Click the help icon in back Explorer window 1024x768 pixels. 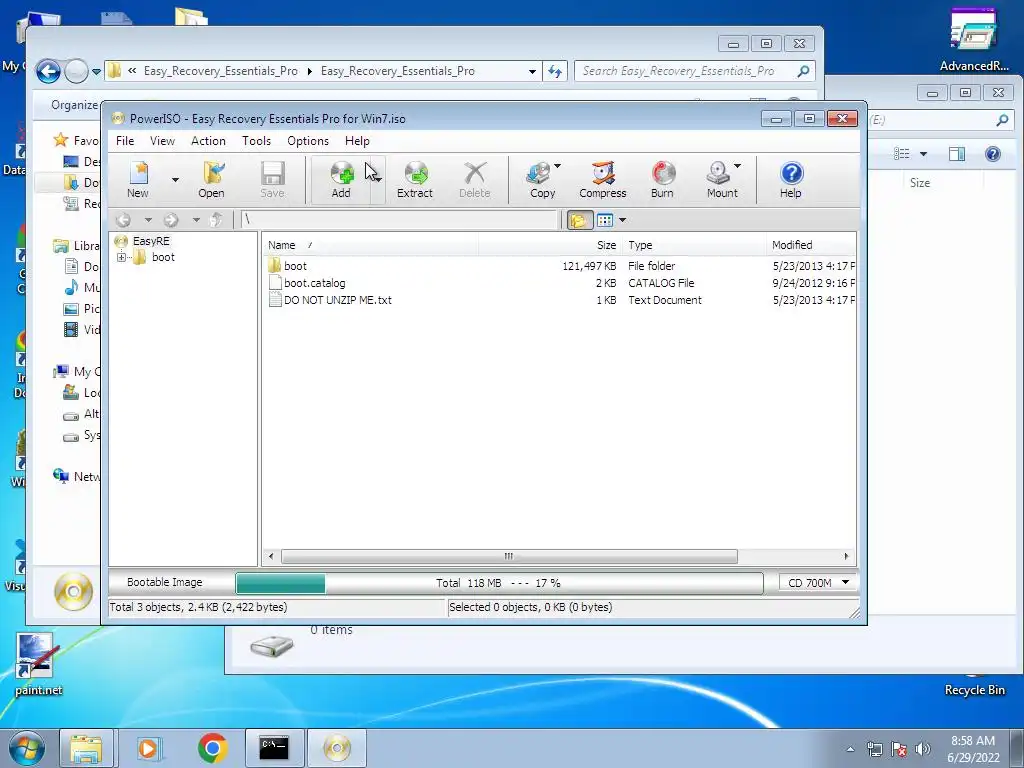(993, 153)
